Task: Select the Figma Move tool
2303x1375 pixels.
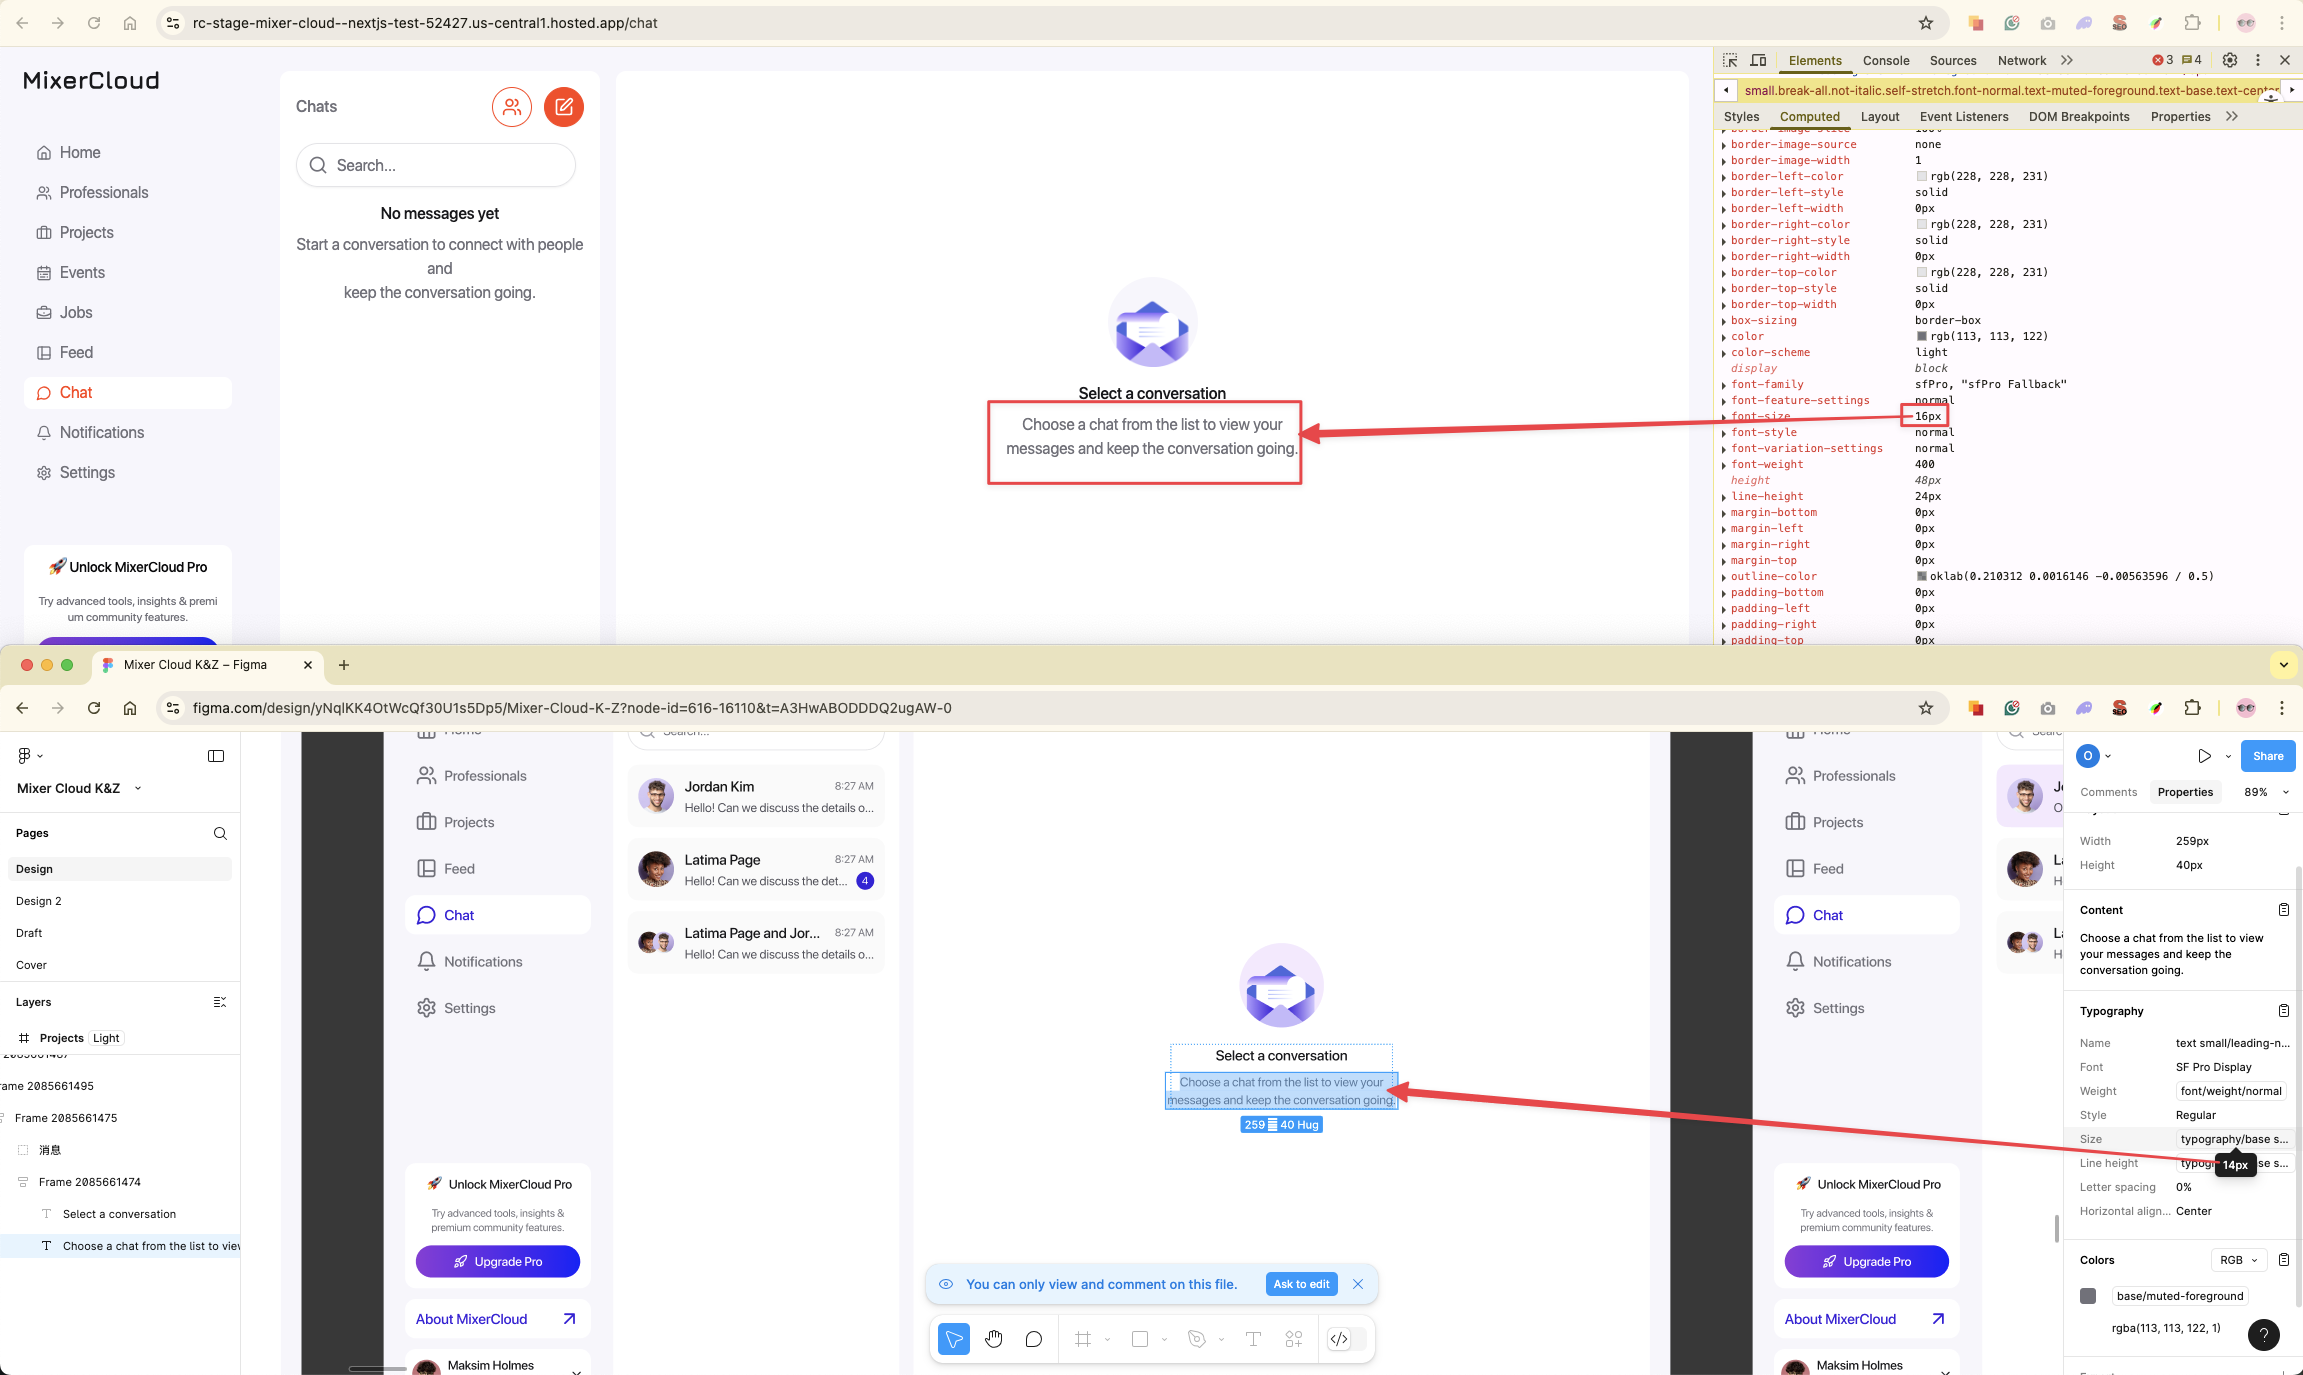Action: 953,1339
